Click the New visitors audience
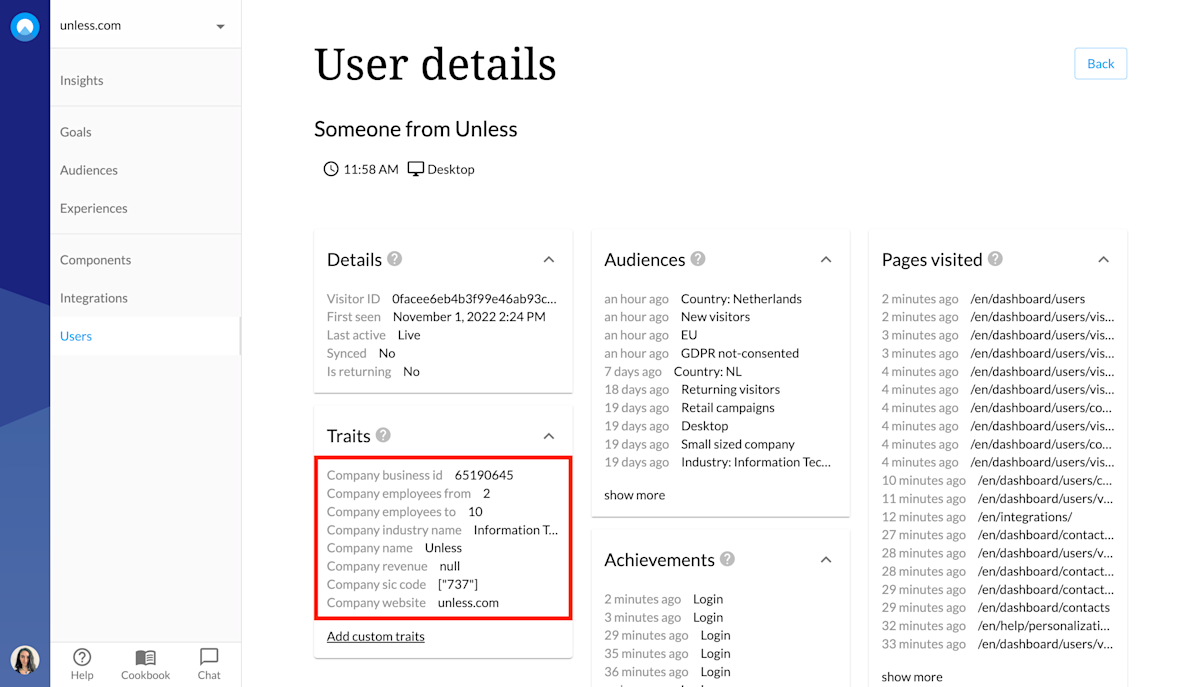This screenshot has height=687, width=1200. pyautogui.click(x=715, y=316)
